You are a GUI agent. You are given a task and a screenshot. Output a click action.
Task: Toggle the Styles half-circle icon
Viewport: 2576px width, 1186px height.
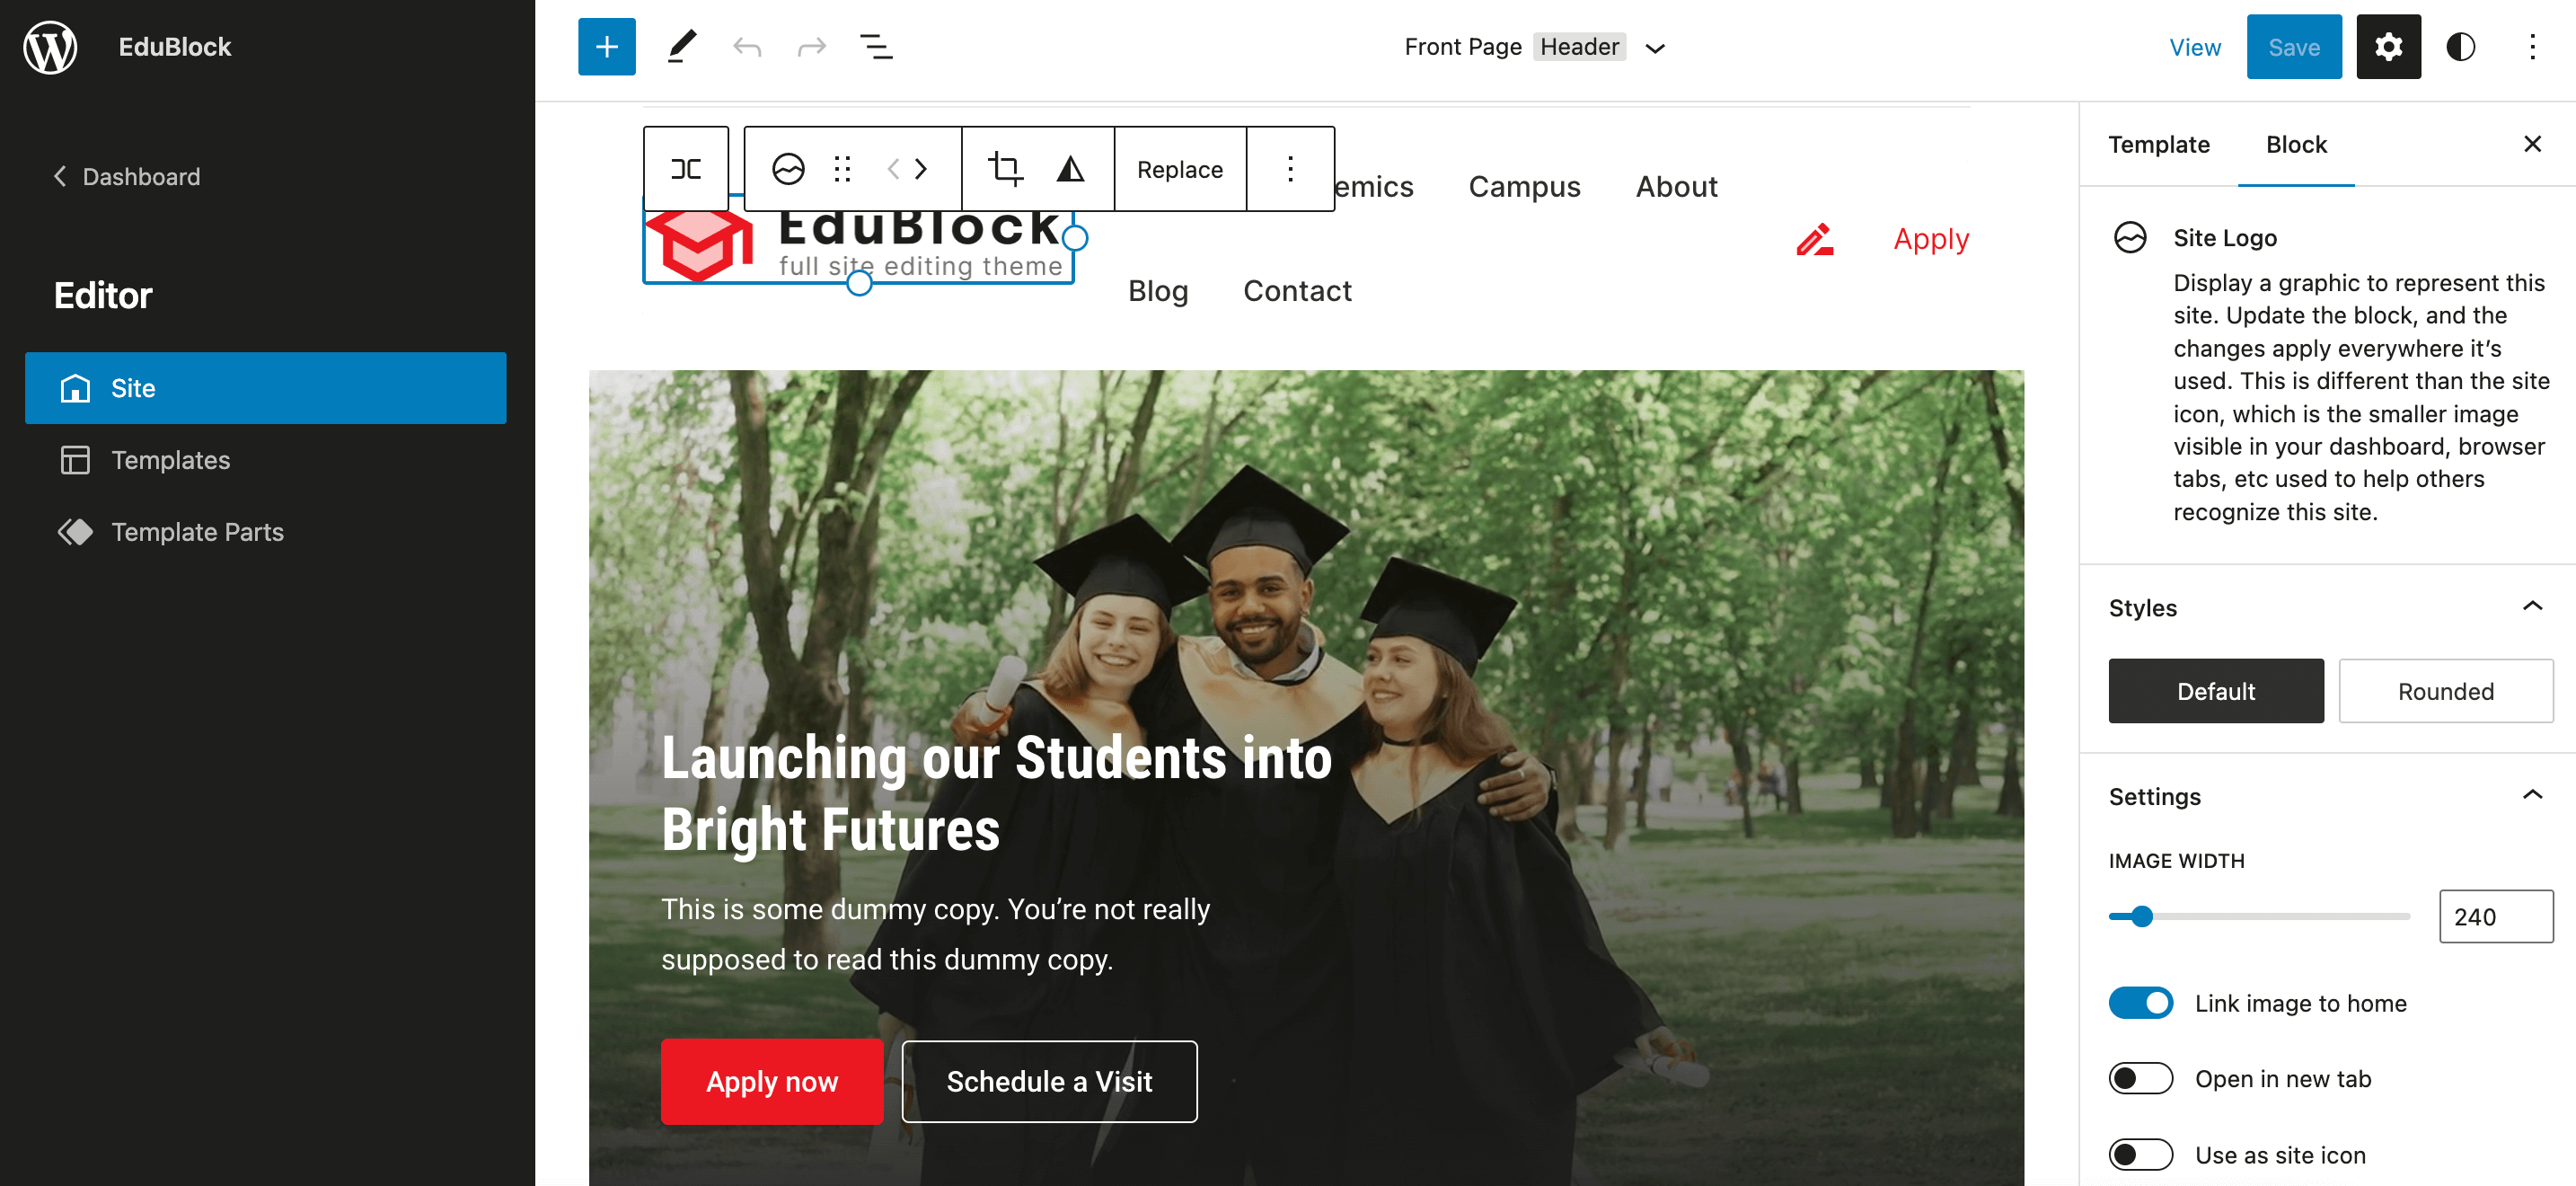(2460, 47)
